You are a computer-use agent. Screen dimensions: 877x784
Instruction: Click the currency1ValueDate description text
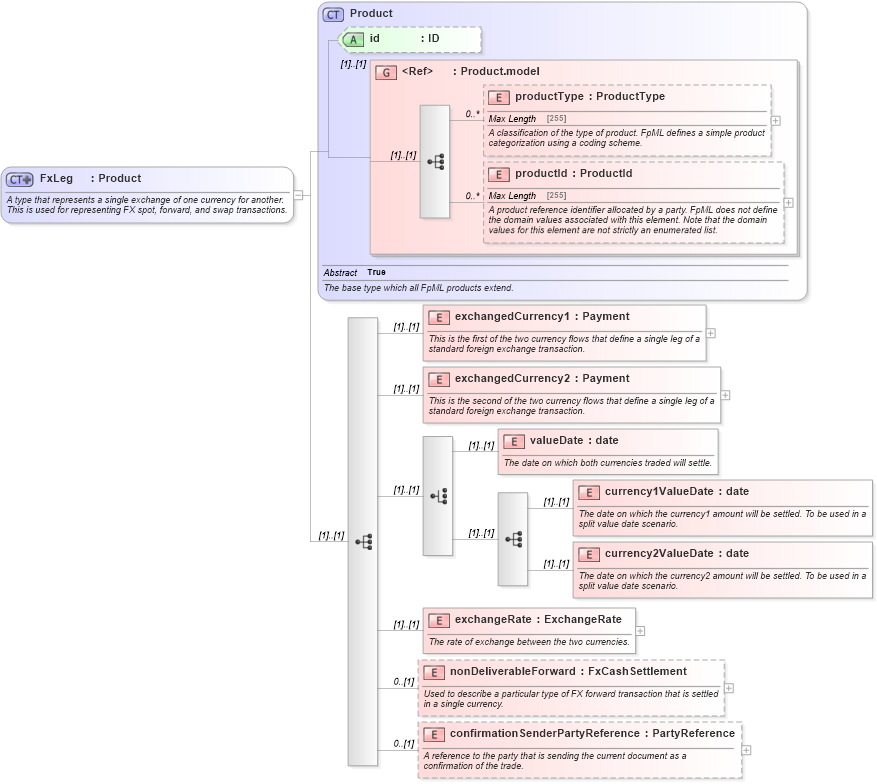[723, 519]
